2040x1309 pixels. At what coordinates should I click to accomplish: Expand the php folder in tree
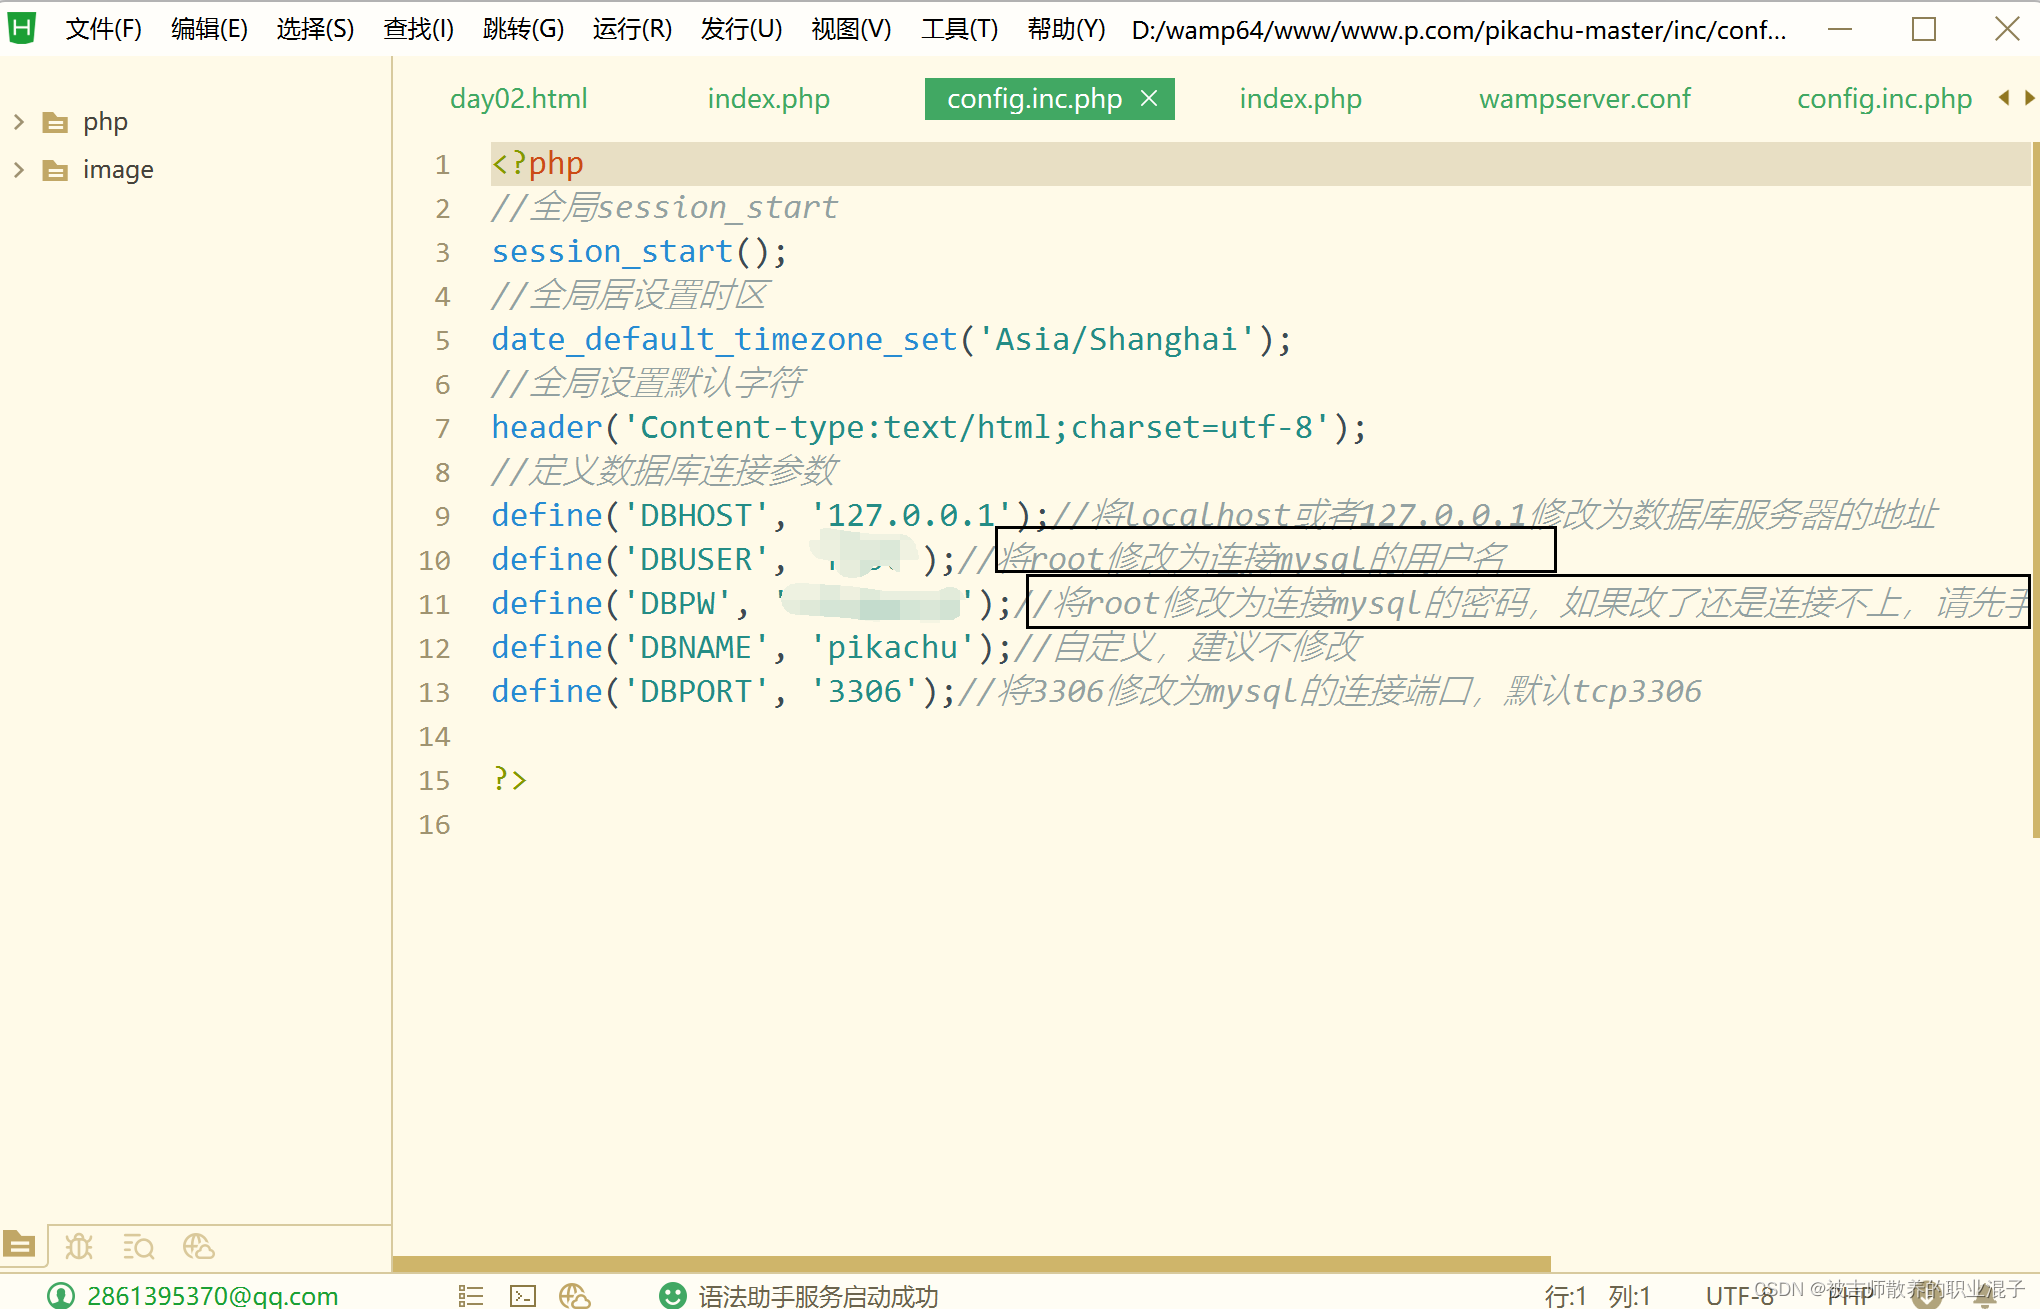19,122
